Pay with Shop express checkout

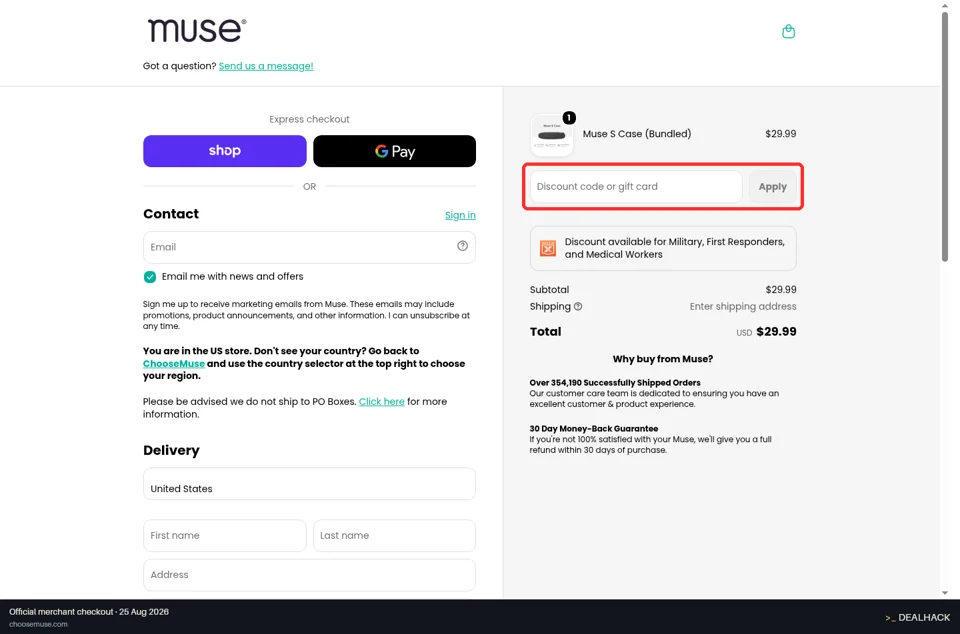pyautogui.click(x=225, y=151)
